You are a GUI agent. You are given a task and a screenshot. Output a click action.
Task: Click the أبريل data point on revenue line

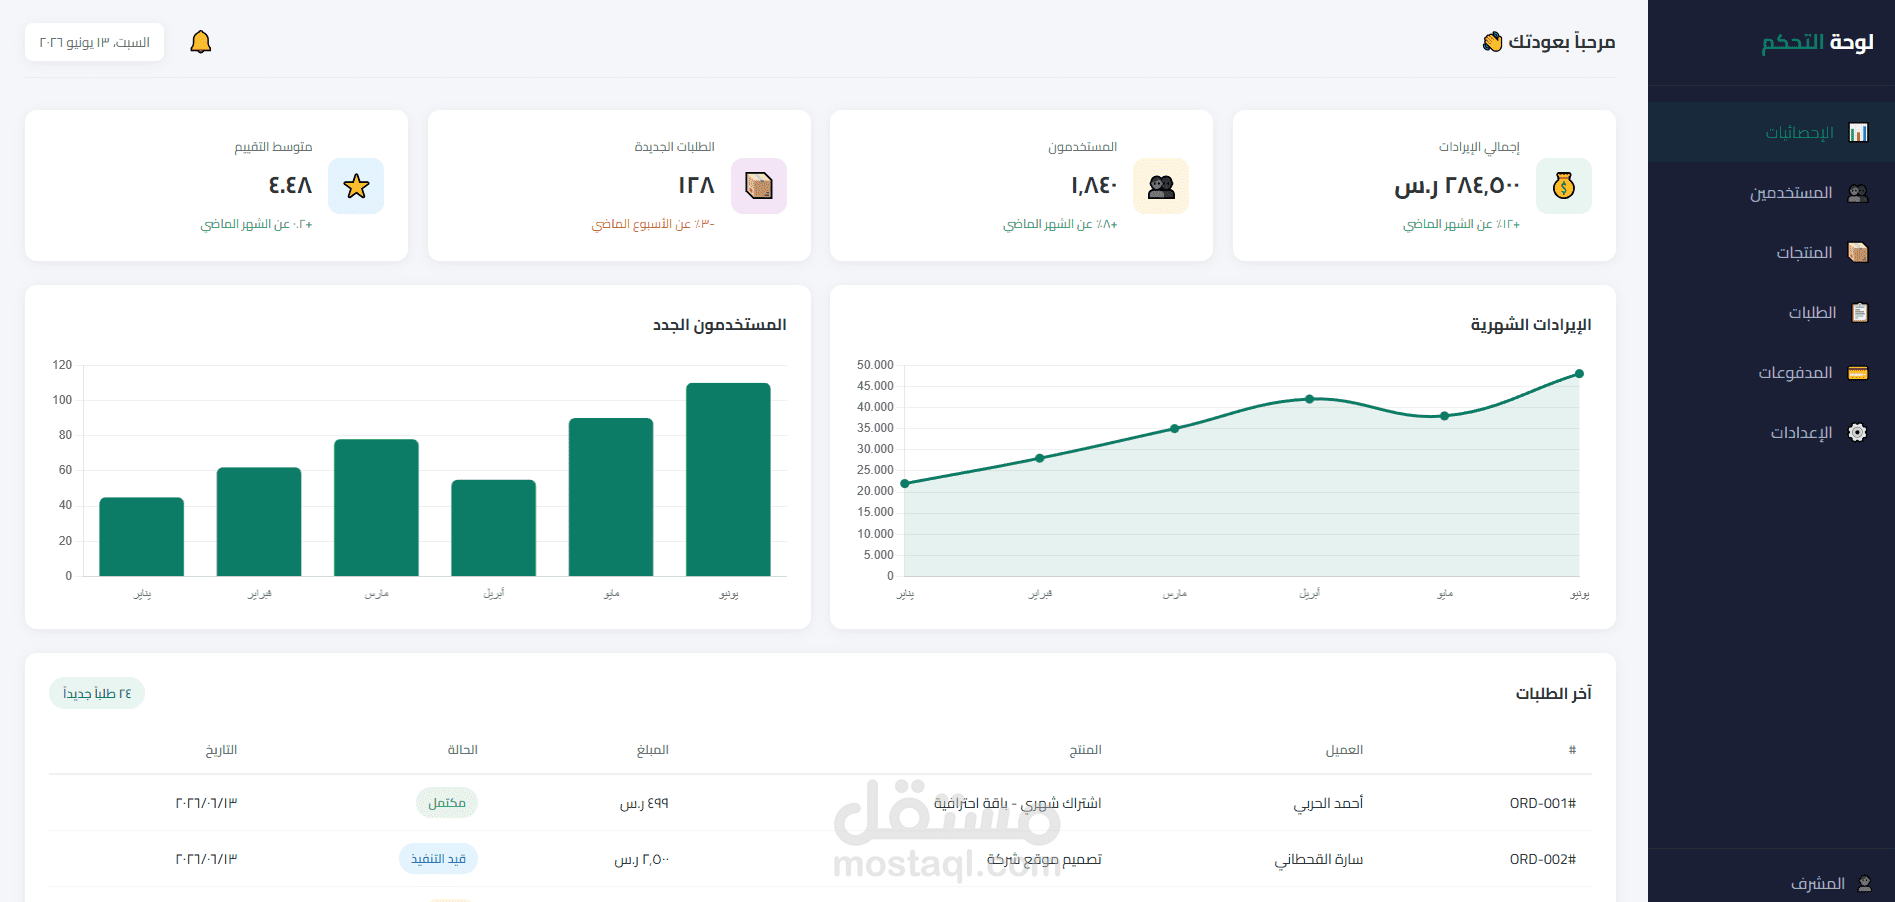(x=1309, y=399)
